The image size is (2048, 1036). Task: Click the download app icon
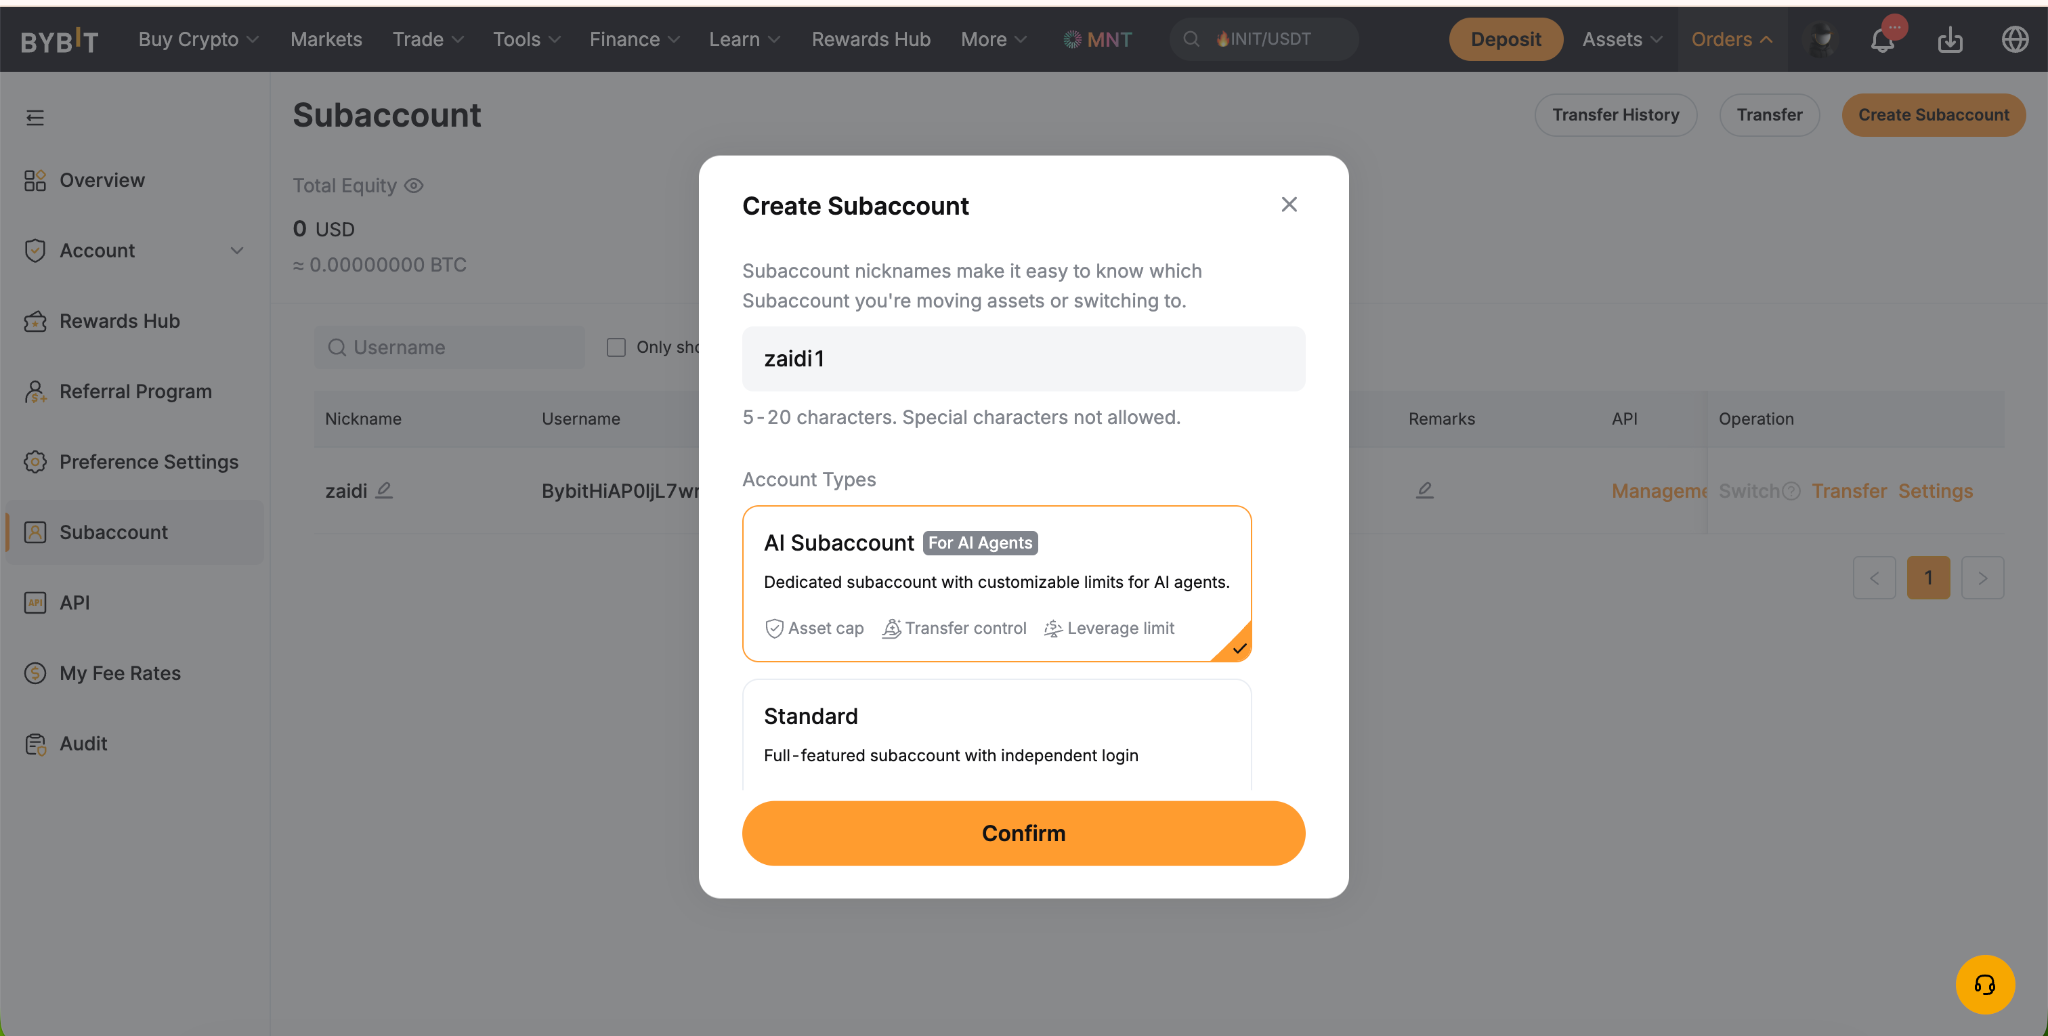click(x=1950, y=40)
